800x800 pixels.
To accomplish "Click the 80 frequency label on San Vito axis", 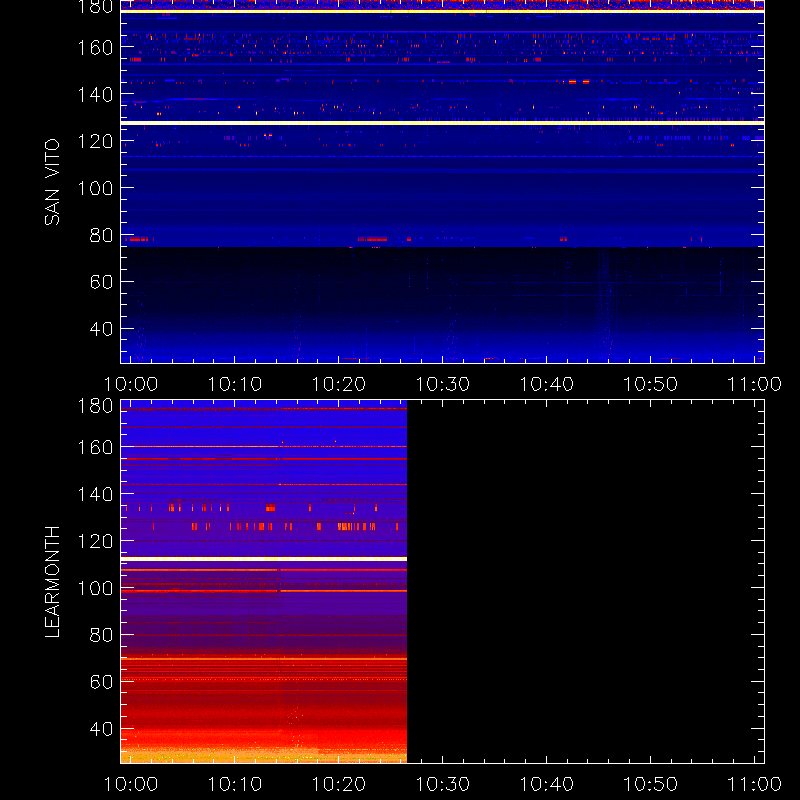I will click(x=101, y=235).
